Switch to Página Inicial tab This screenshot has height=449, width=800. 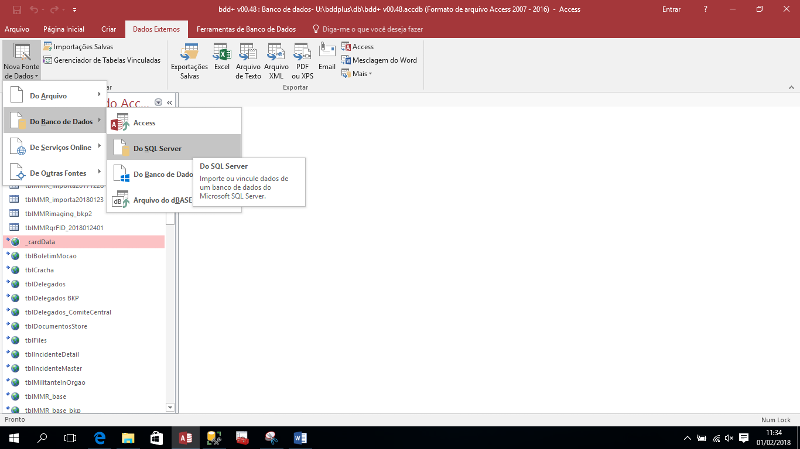coord(64,29)
